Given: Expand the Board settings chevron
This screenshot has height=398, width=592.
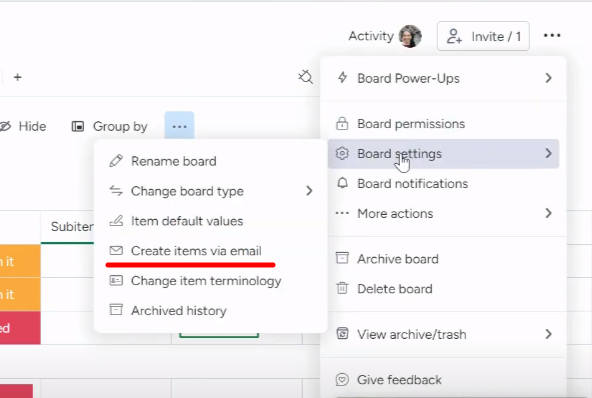Looking at the screenshot, I should (548, 153).
